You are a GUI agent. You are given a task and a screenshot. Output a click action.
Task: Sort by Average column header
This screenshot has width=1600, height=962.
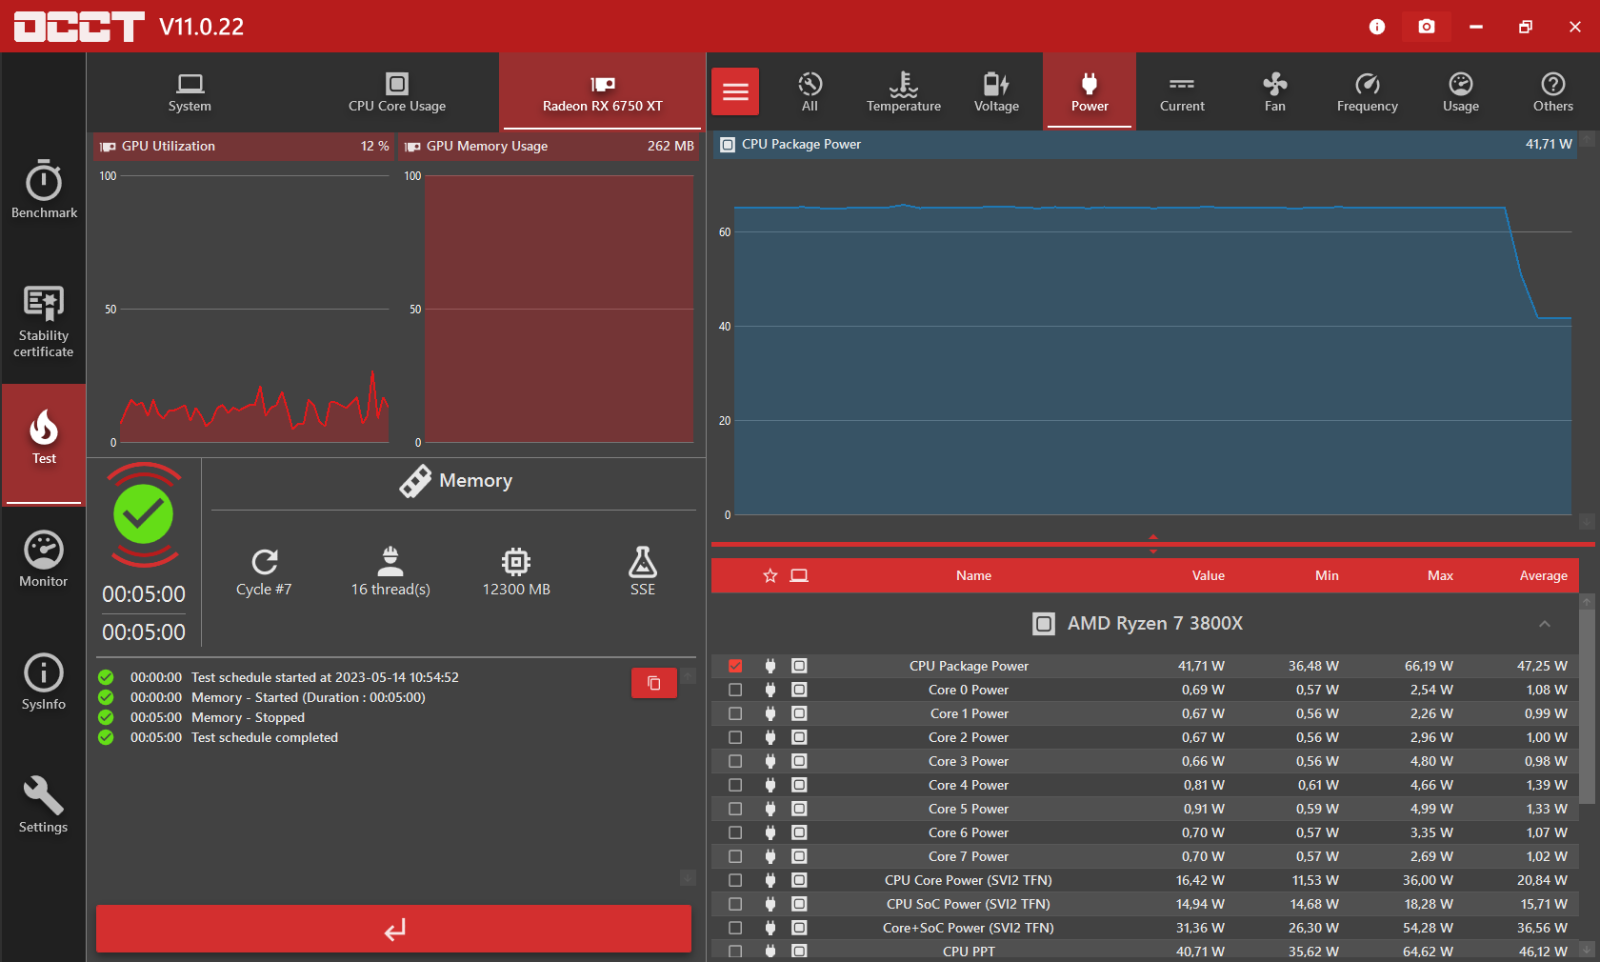tap(1543, 576)
